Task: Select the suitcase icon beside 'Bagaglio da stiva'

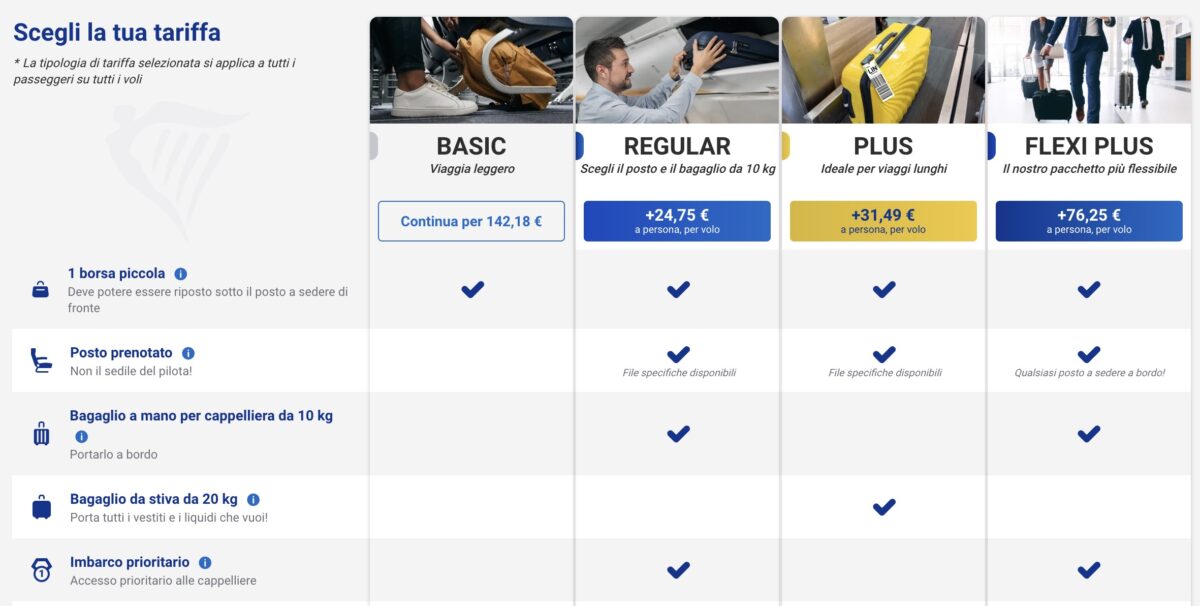Action: [40, 507]
